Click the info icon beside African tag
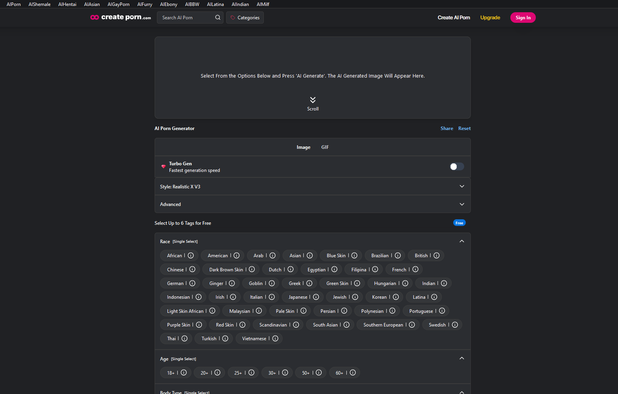Image resolution: width=618 pixels, height=394 pixels. click(x=191, y=255)
